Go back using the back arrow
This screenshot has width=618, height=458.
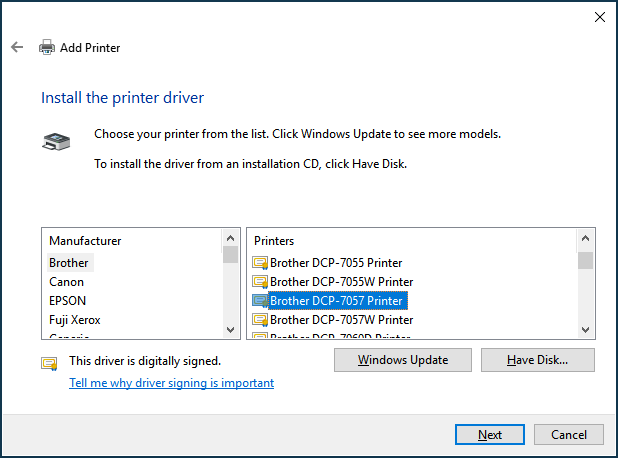(x=17, y=47)
